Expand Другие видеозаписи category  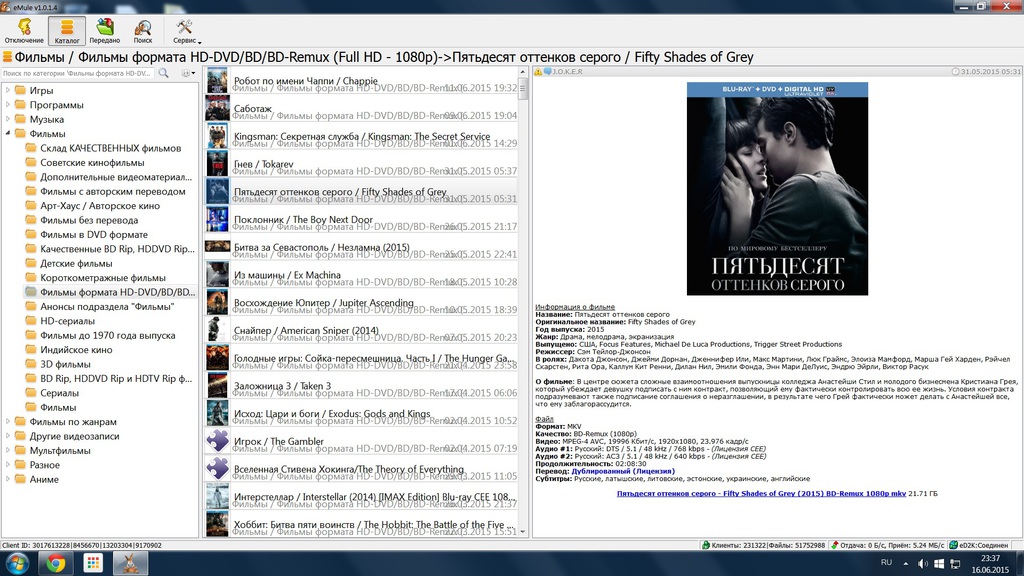8,436
